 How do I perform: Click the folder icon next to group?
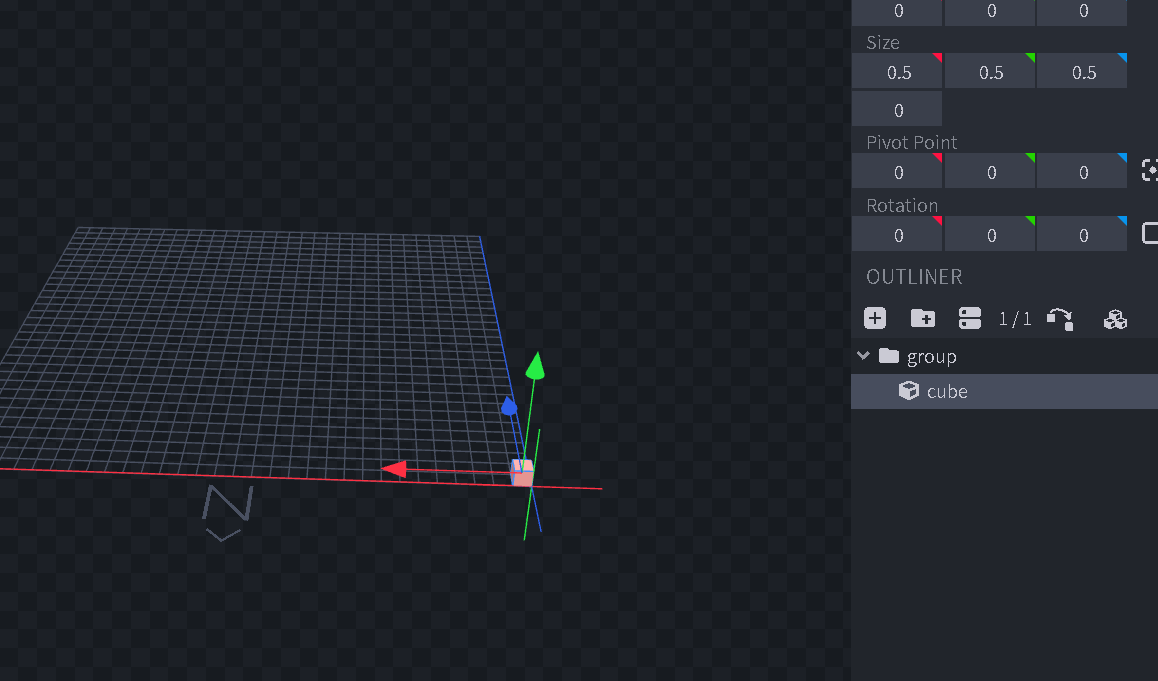(x=889, y=355)
